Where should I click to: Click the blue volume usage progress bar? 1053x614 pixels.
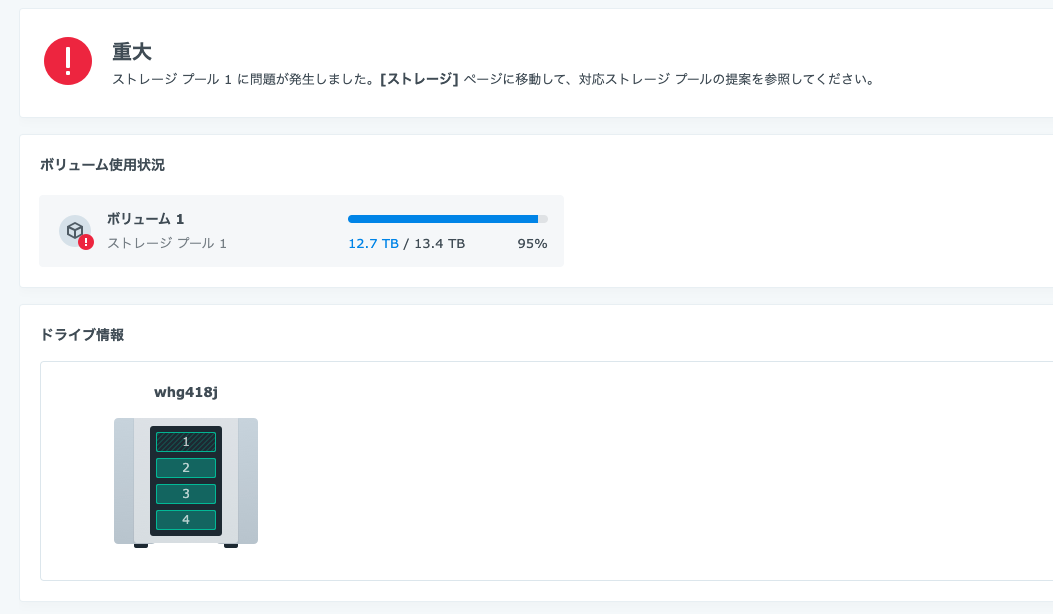click(447, 219)
